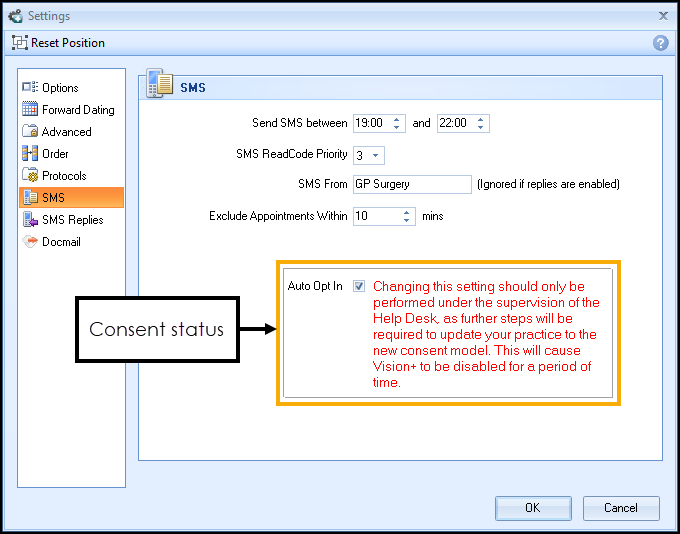This screenshot has height=534, width=680.
Task: Click the Order sidebar icon
Action: [30, 154]
